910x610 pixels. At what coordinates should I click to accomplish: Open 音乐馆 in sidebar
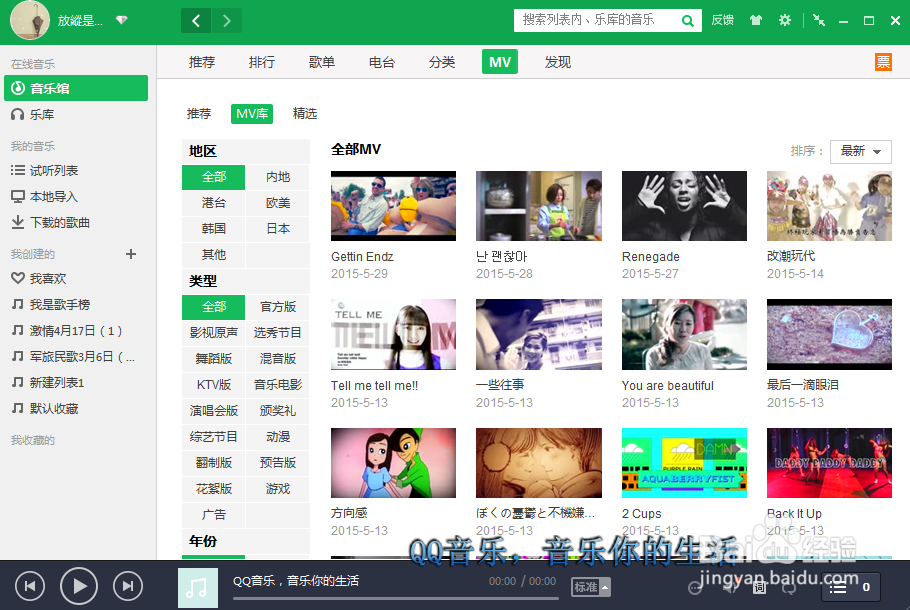(76, 88)
